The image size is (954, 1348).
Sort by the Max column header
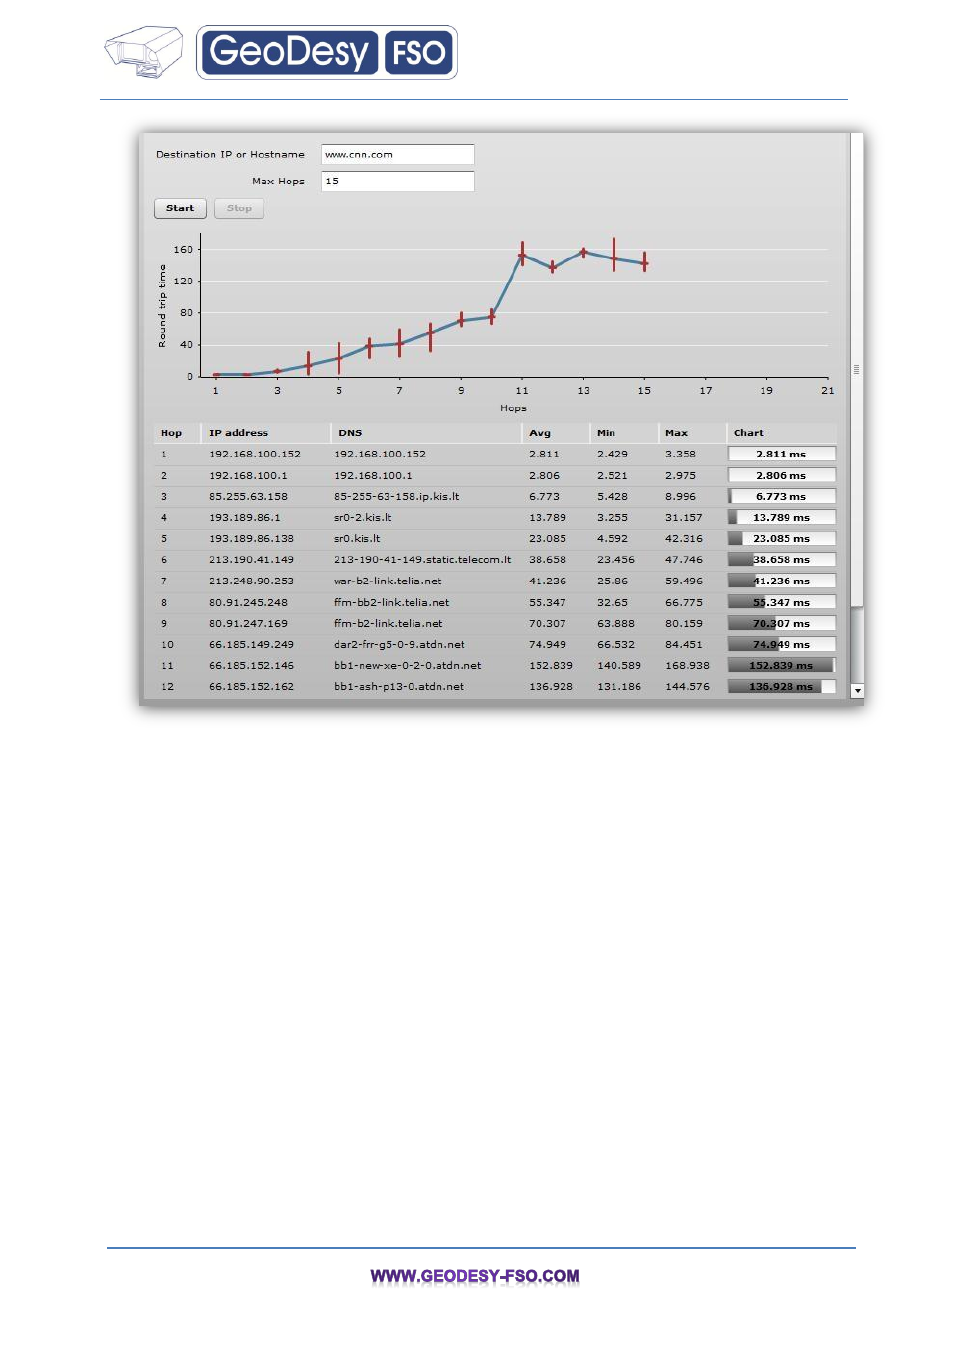coord(676,433)
